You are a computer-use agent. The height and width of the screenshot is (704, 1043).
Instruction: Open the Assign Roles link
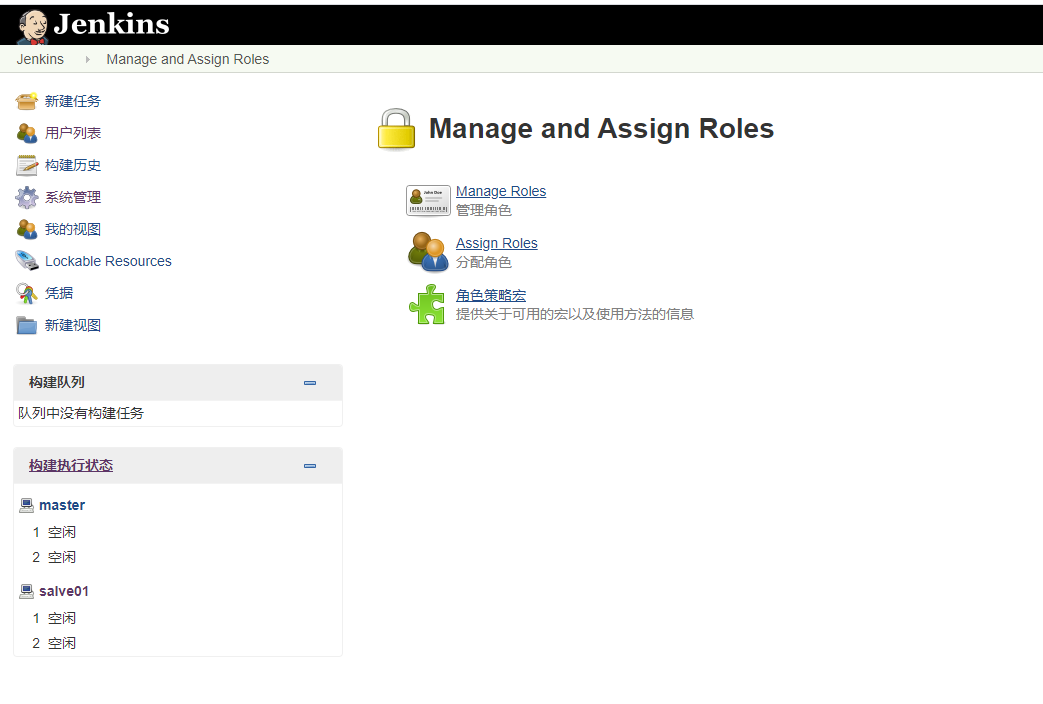pos(497,243)
